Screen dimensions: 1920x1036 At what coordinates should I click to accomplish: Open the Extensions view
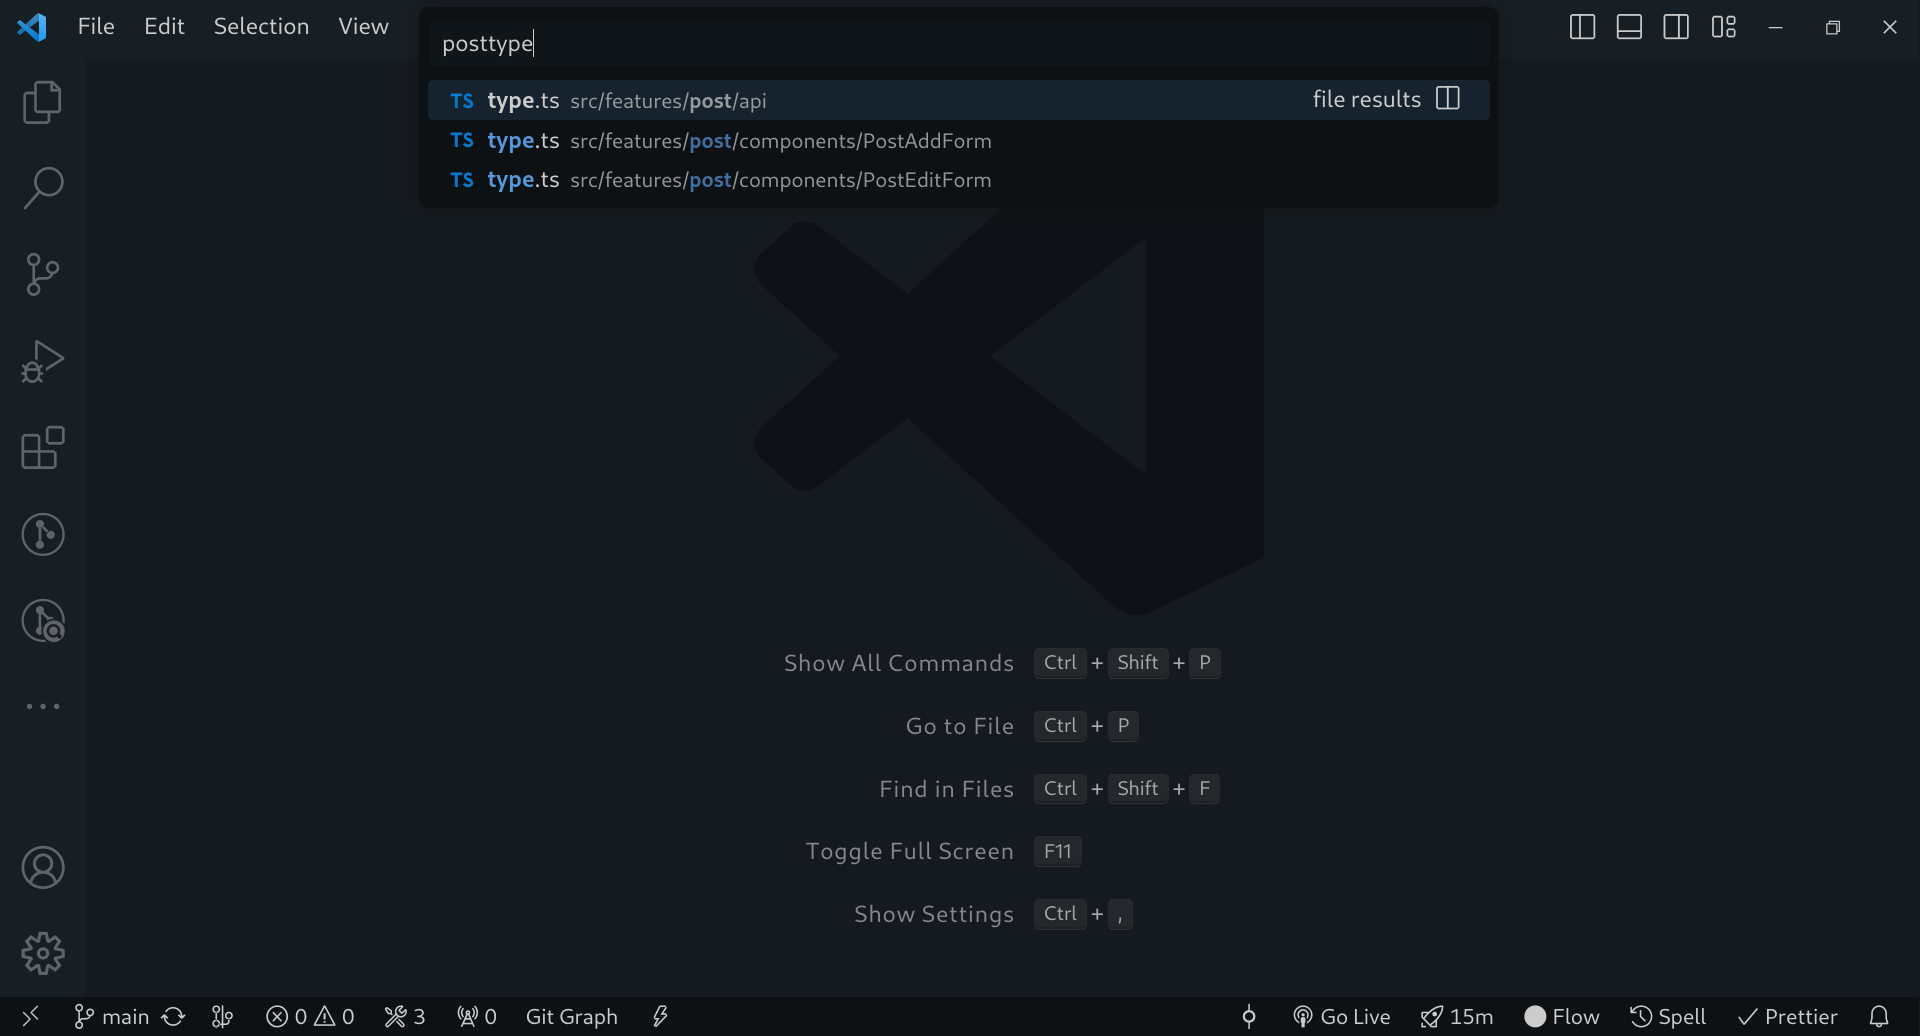[x=42, y=447]
